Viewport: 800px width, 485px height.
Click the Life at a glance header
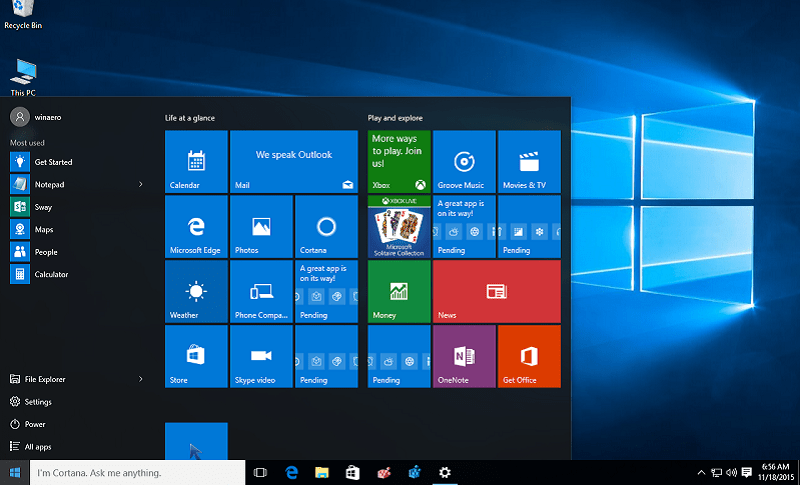coord(190,118)
